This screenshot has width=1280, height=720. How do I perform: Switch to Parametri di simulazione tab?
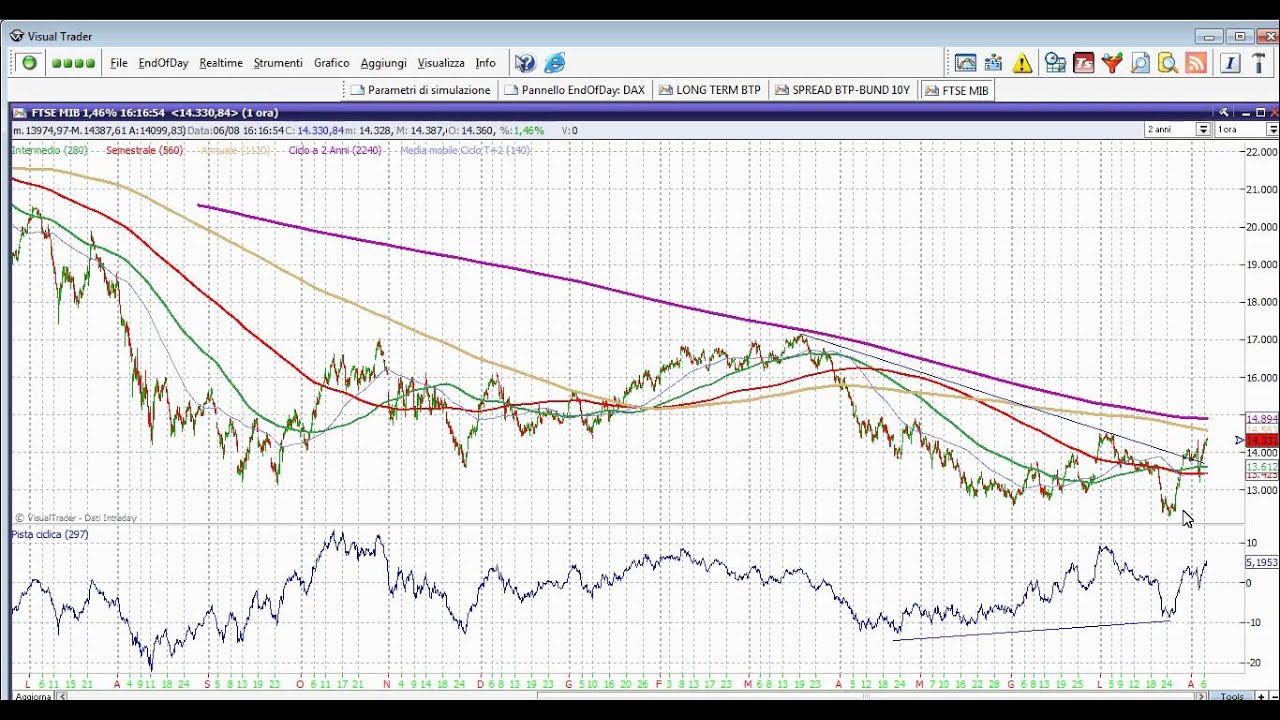(x=420, y=90)
